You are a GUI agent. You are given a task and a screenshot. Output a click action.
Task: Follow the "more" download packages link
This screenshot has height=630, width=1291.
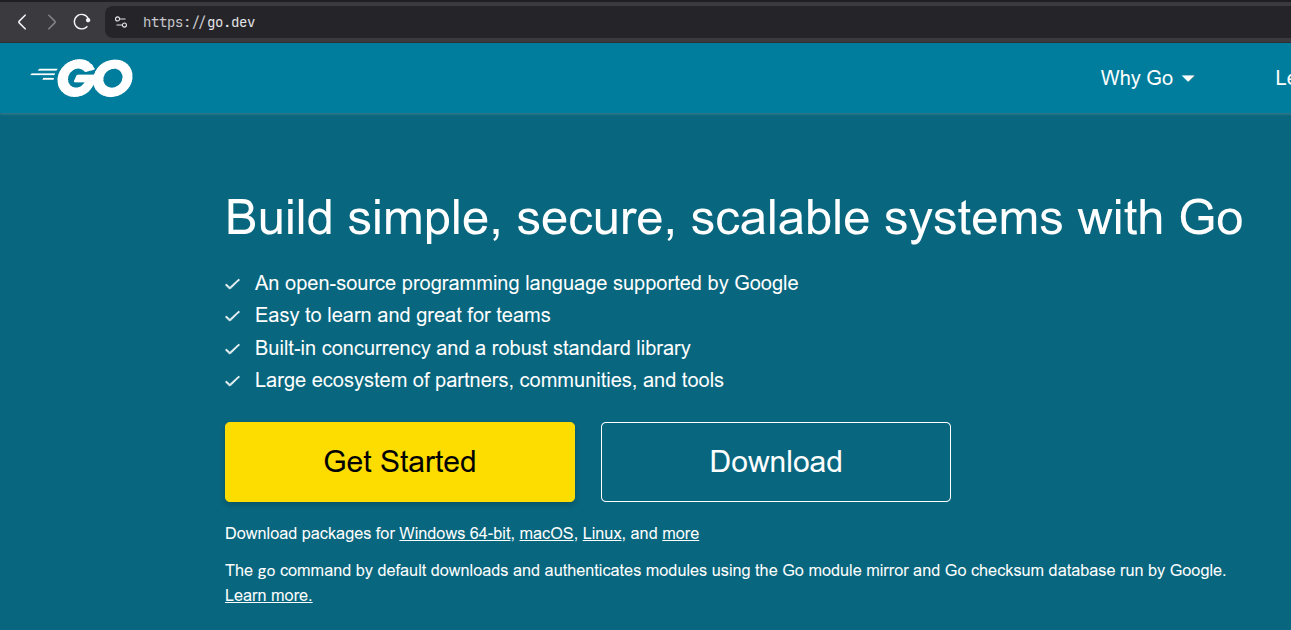point(680,533)
